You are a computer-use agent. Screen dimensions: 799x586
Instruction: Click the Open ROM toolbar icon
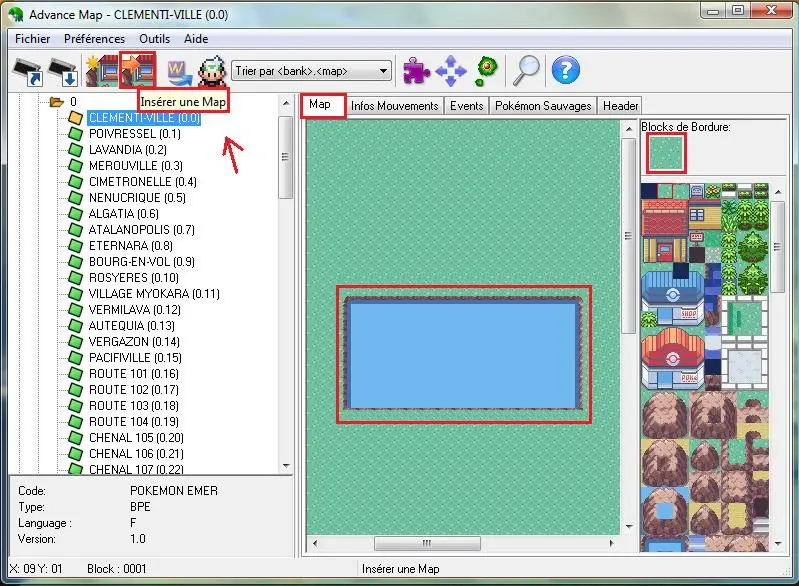tap(28, 71)
